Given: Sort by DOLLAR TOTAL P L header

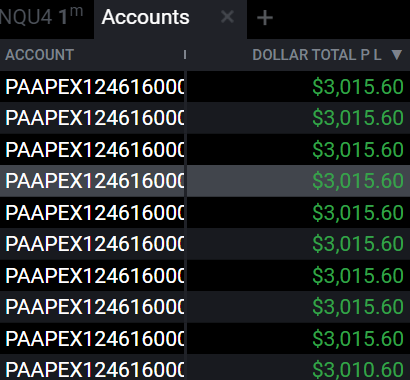Looking at the screenshot, I should coord(317,55).
